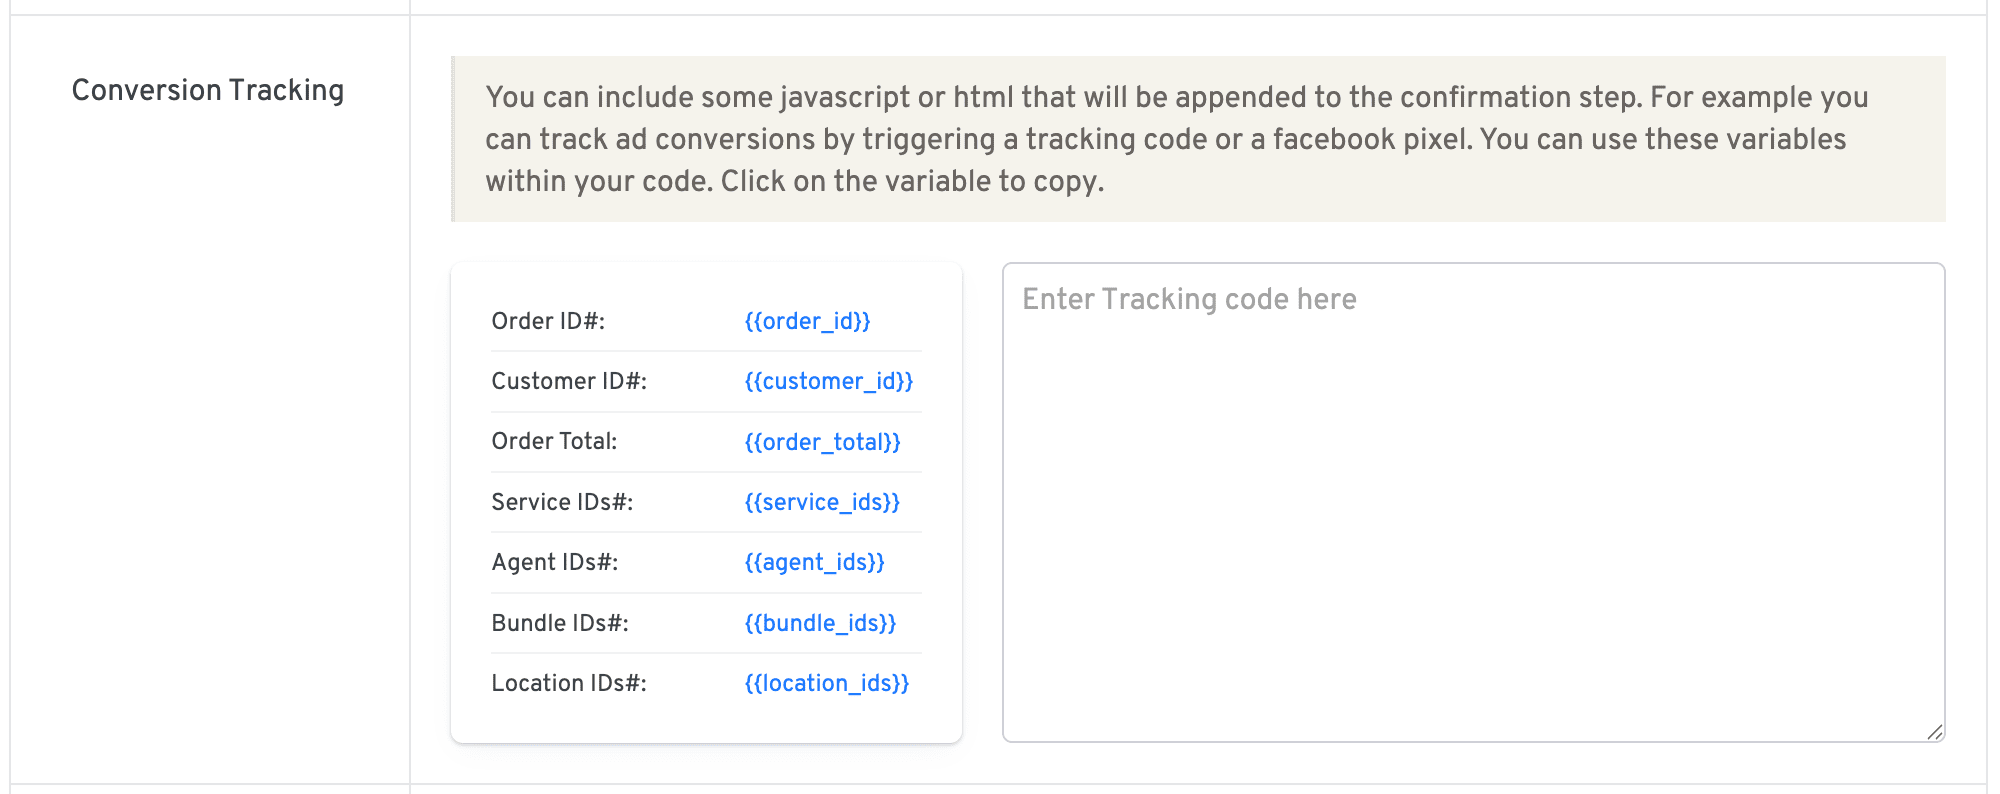Image resolution: width=2000 pixels, height=794 pixels.
Task: Click the 'Service IDs#:' row label
Action: pos(562,502)
